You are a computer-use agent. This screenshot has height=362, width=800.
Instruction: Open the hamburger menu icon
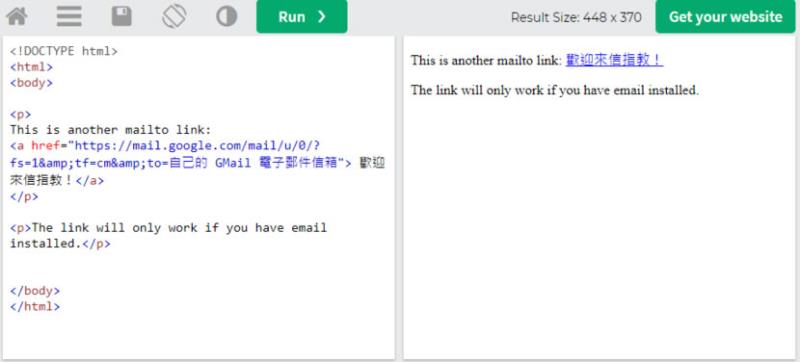(69, 16)
